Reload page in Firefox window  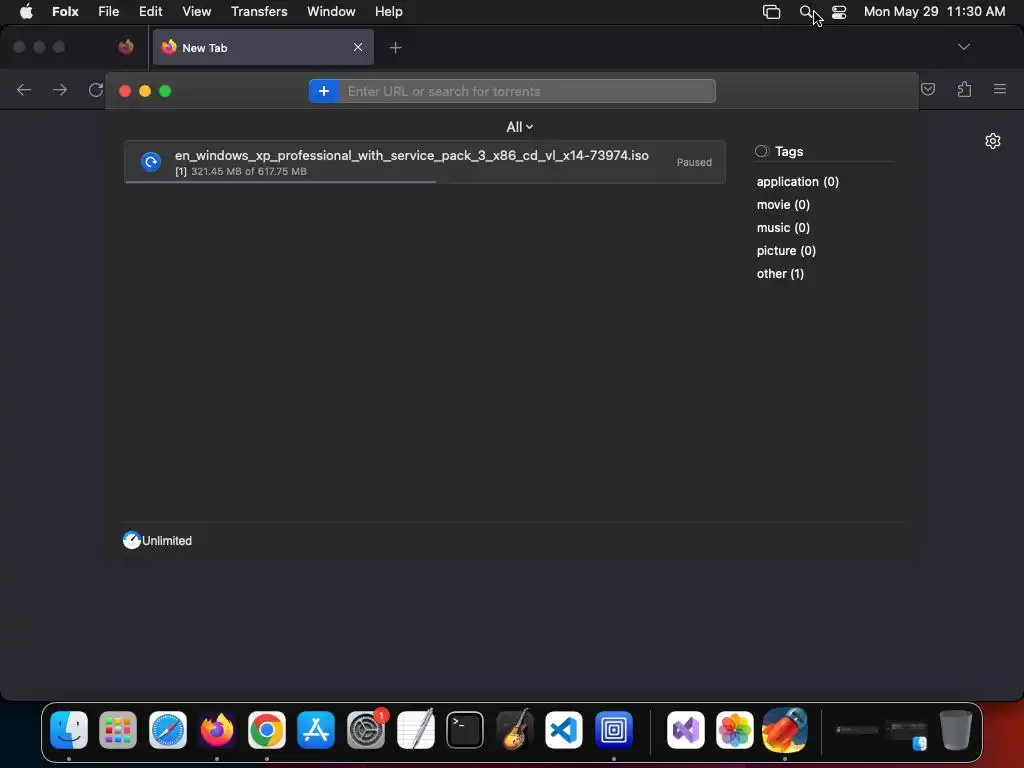(x=96, y=89)
